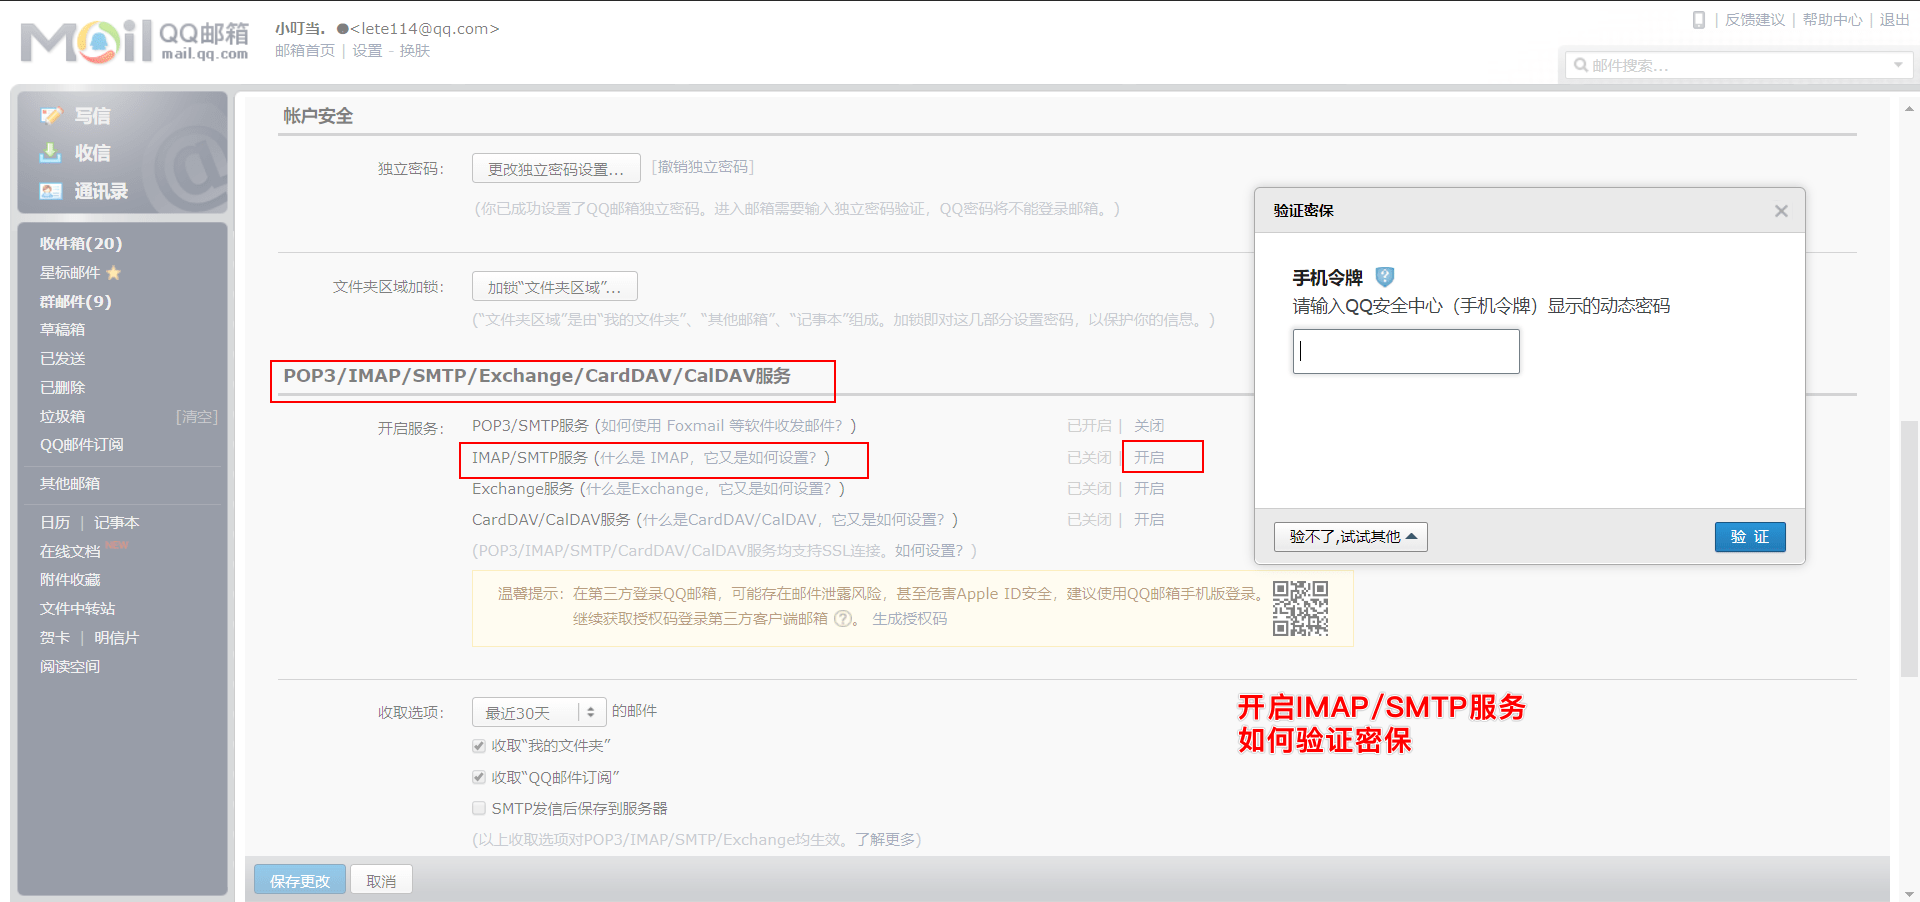Click the QR code image in tip box
The height and width of the screenshot is (902, 1920).
click(1300, 608)
